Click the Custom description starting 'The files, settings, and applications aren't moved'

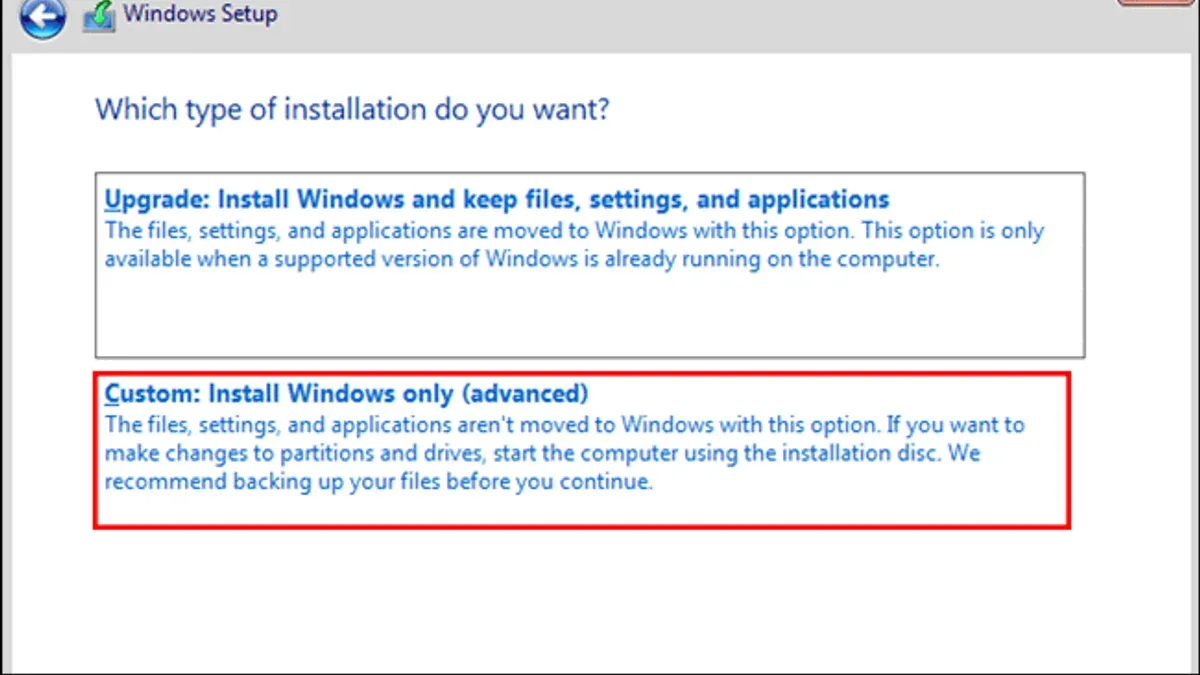tap(565, 453)
